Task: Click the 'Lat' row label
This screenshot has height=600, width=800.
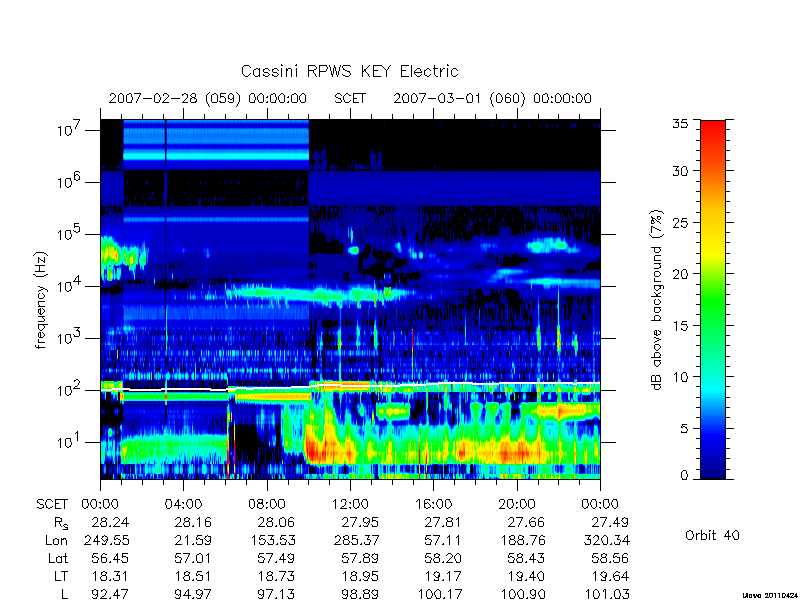Action: coord(58,558)
